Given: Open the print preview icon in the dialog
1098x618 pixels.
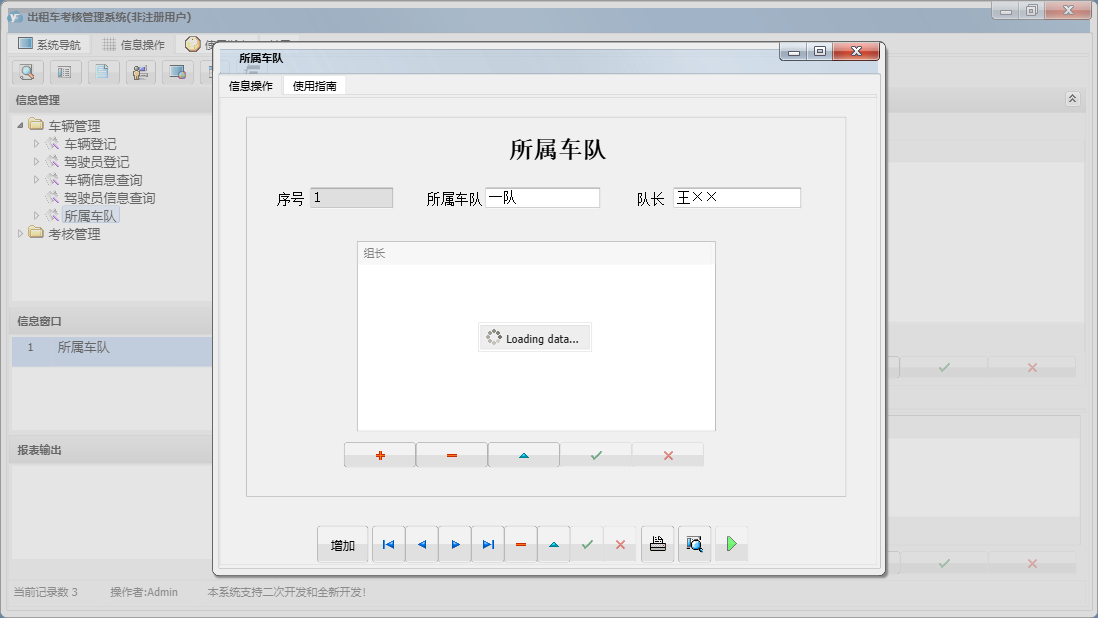Looking at the screenshot, I should pyautogui.click(x=695, y=543).
